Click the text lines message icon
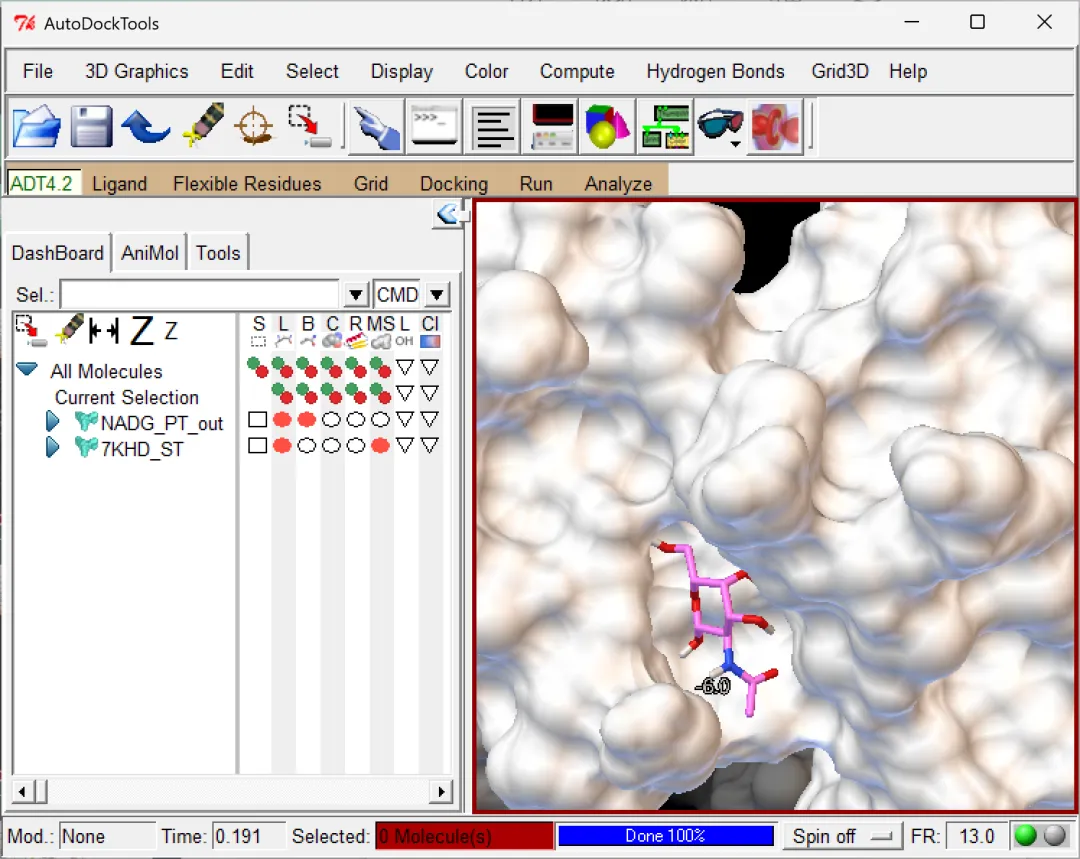 coord(493,128)
